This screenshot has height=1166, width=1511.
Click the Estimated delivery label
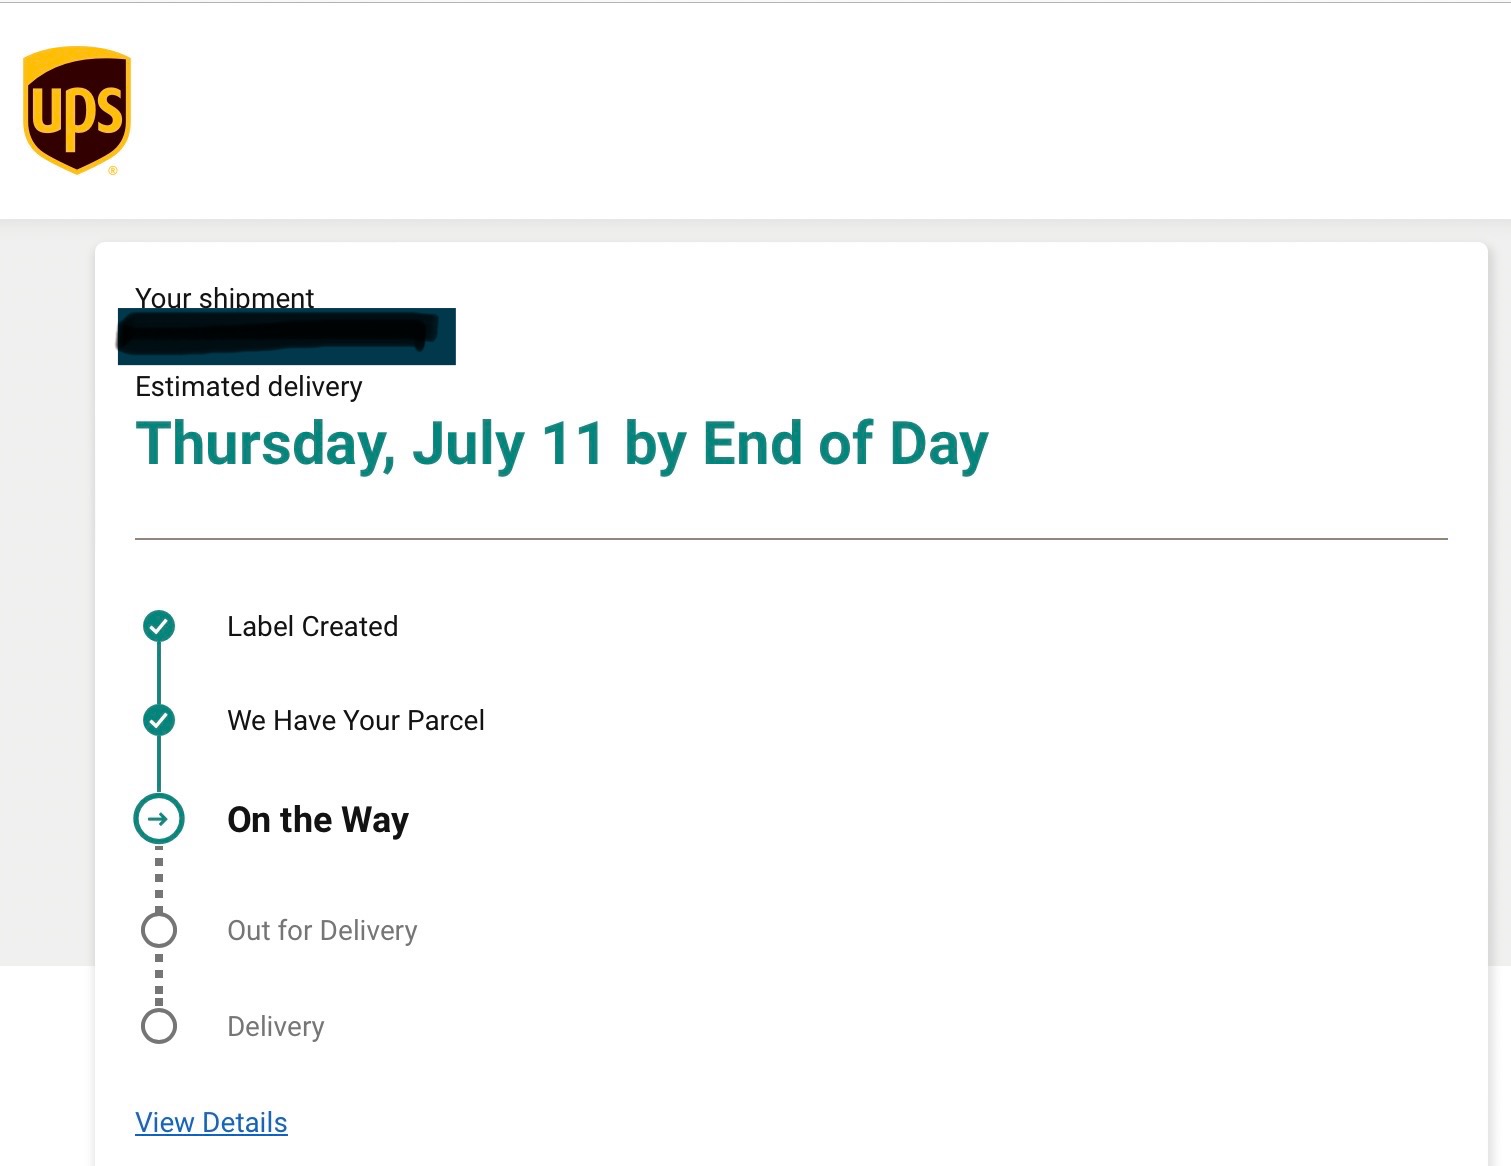click(248, 387)
